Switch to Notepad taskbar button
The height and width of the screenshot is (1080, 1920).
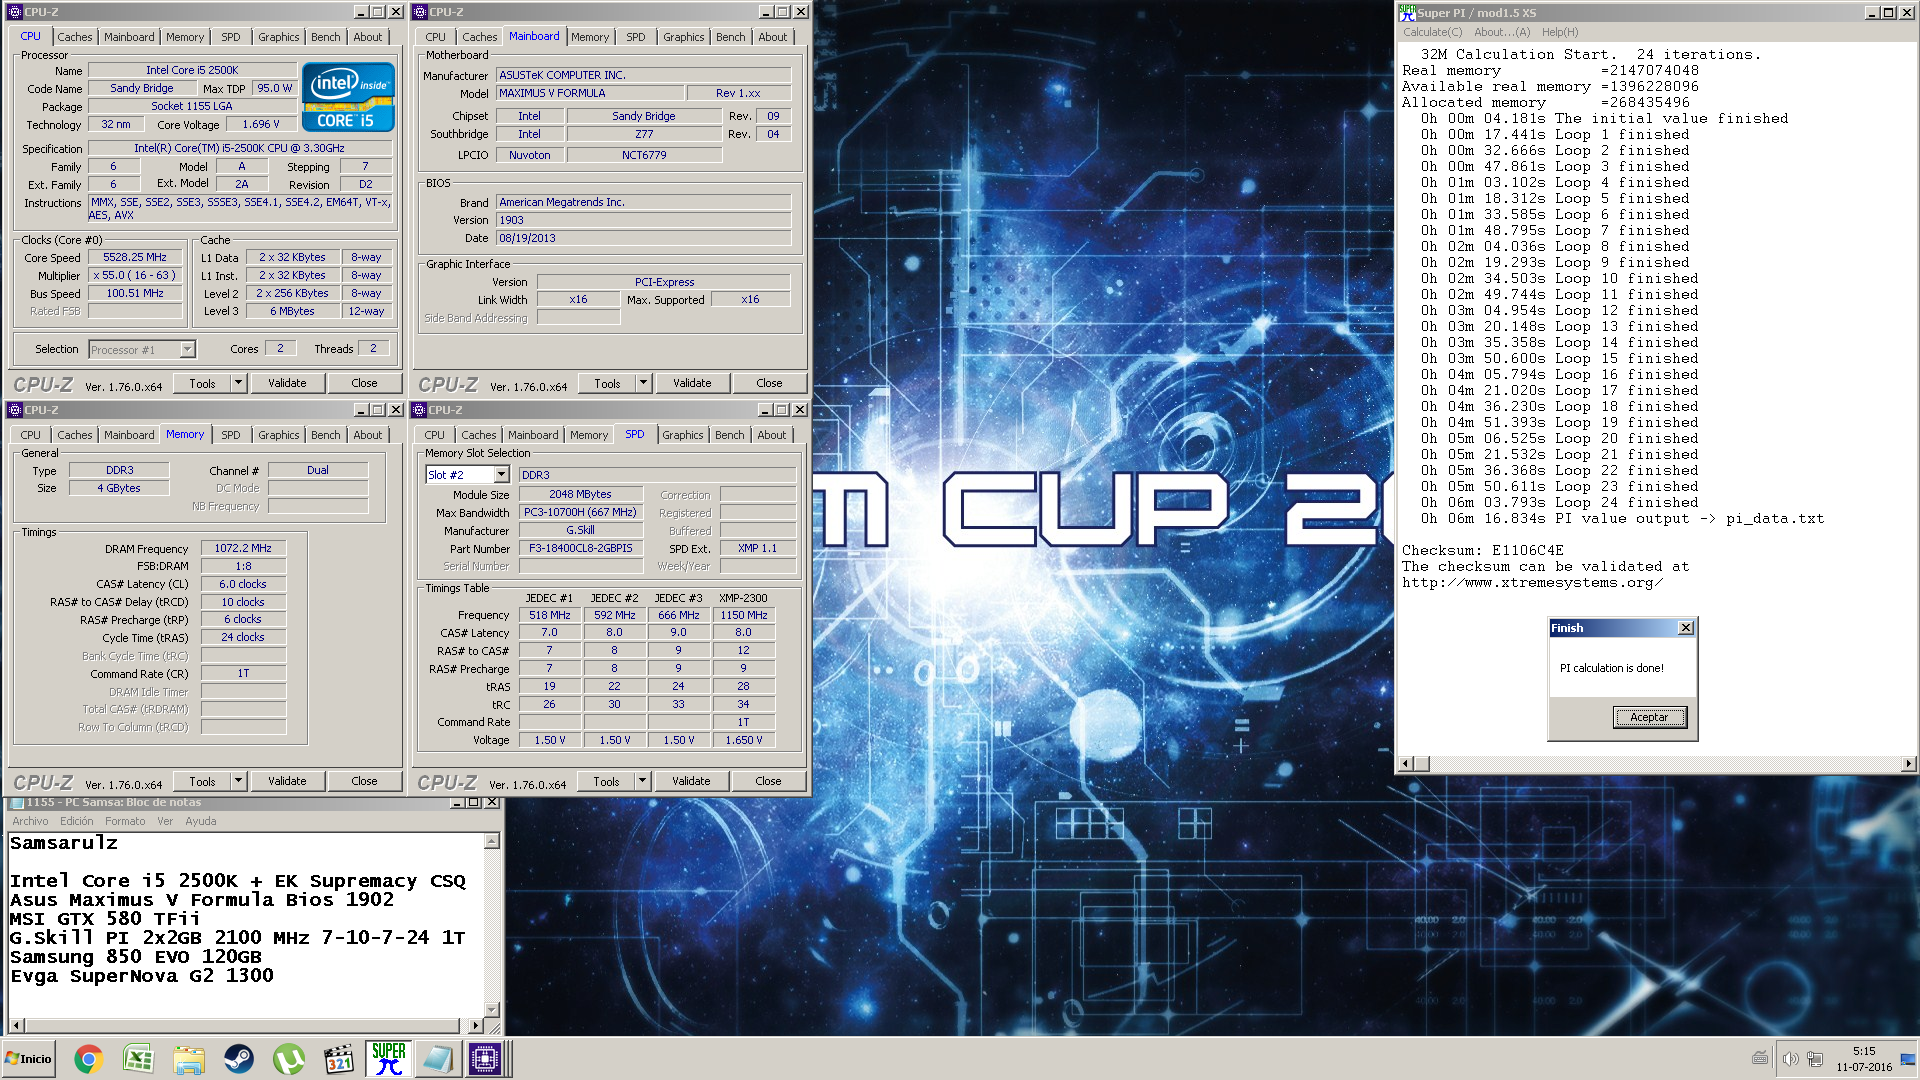click(x=437, y=1059)
